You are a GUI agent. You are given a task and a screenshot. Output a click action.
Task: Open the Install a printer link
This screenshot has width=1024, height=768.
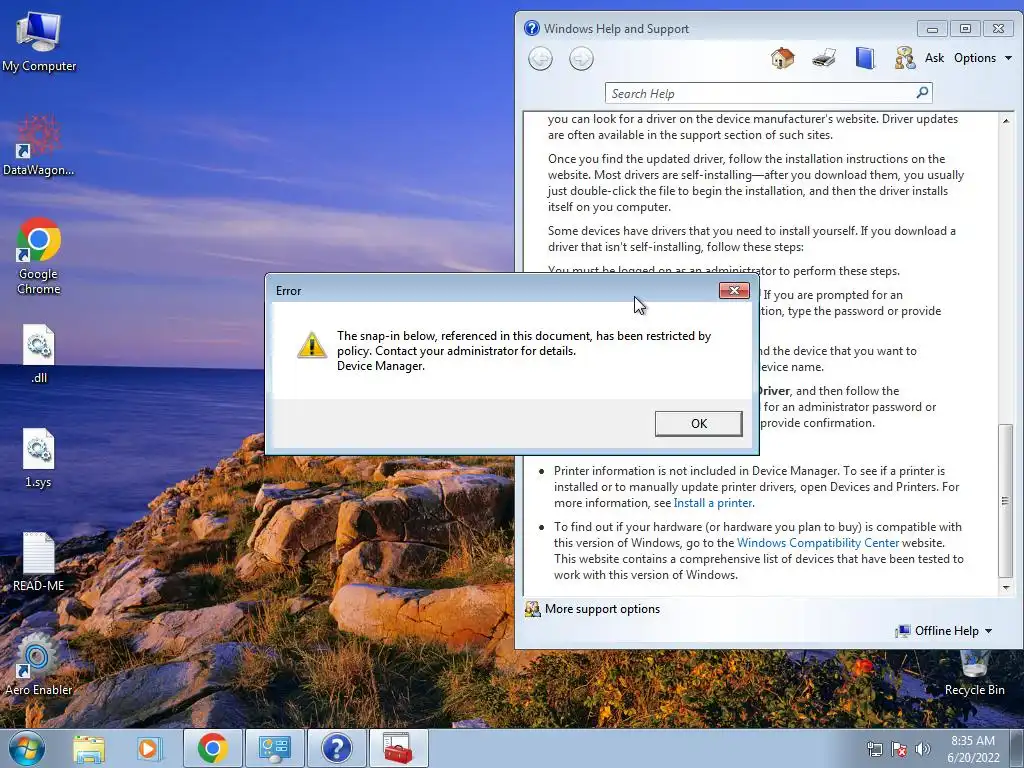tap(713, 503)
